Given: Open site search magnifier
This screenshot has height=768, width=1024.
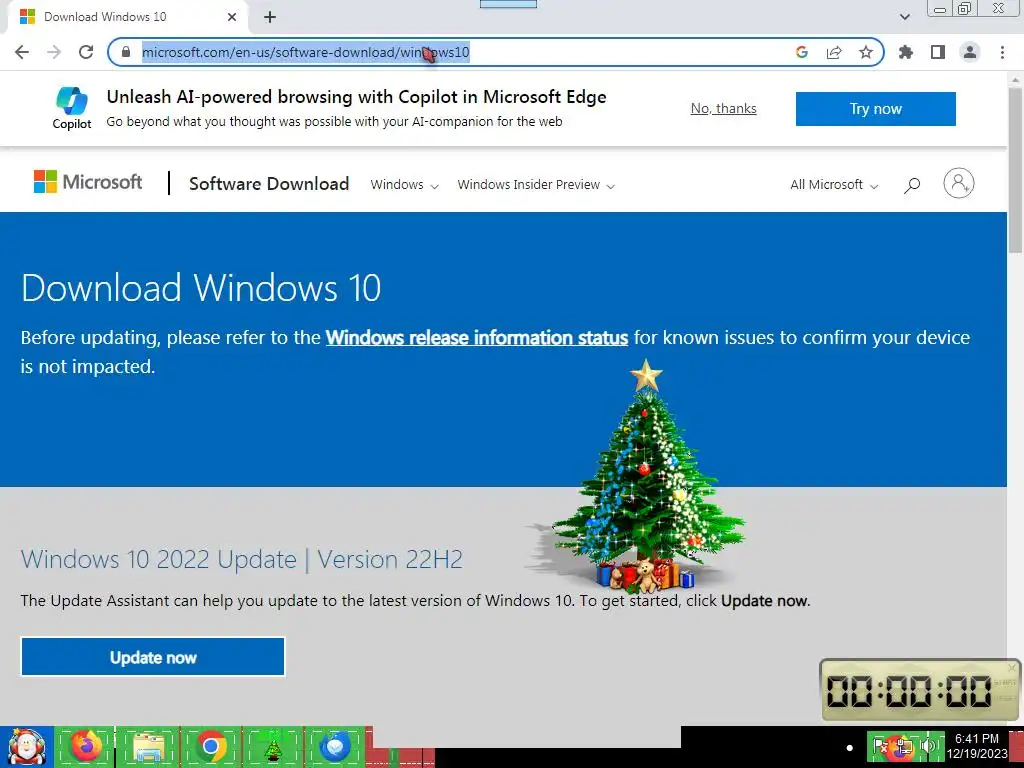Looking at the screenshot, I should (912, 185).
